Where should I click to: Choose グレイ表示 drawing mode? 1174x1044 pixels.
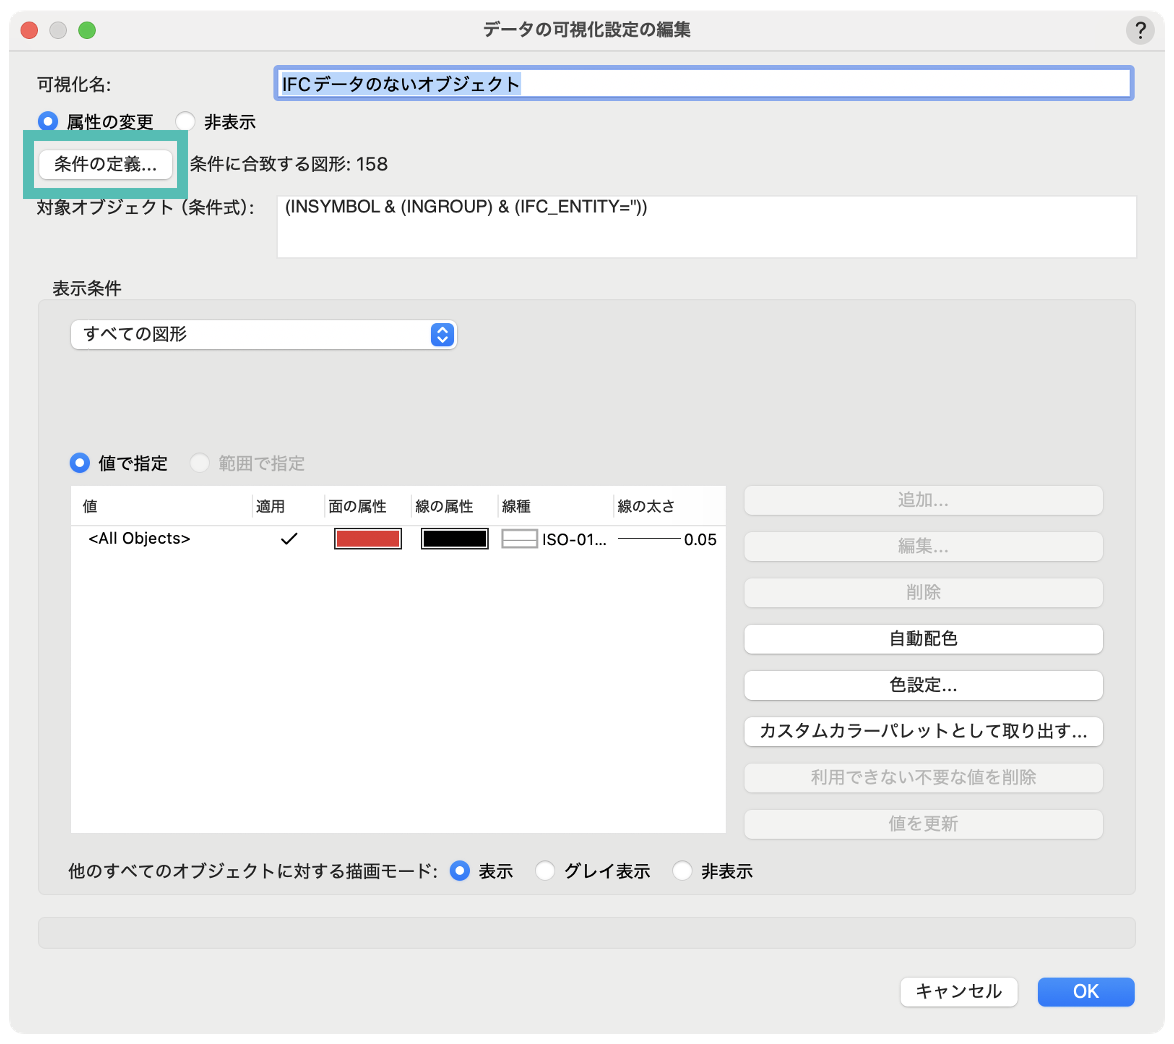pos(545,871)
